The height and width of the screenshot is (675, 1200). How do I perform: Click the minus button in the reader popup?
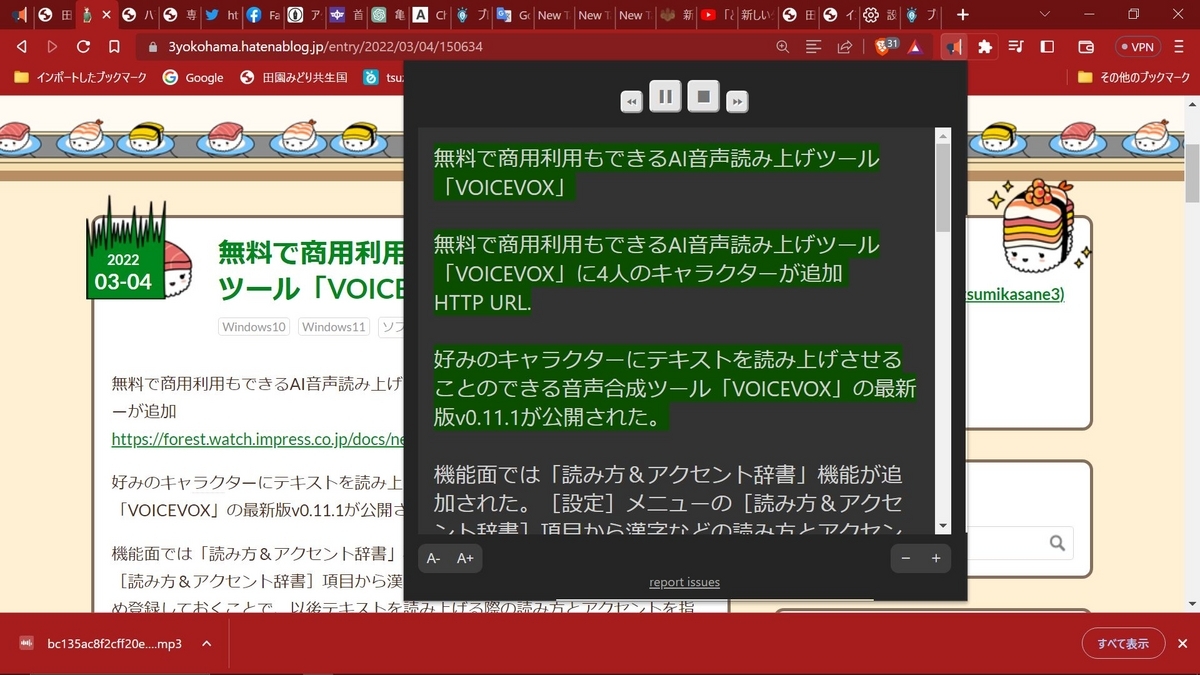(x=905, y=558)
